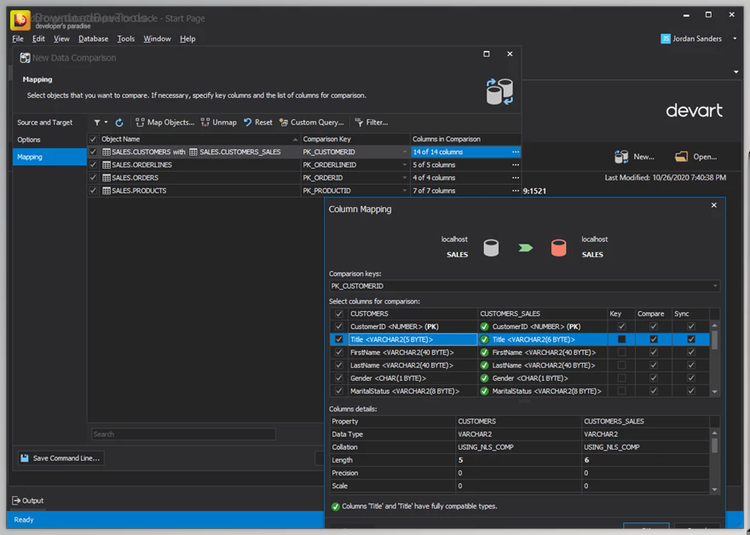This screenshot has height=535, width=750.
Task: Toggle Sync checkbox for LastName row
Action: (x=691, y=365)
